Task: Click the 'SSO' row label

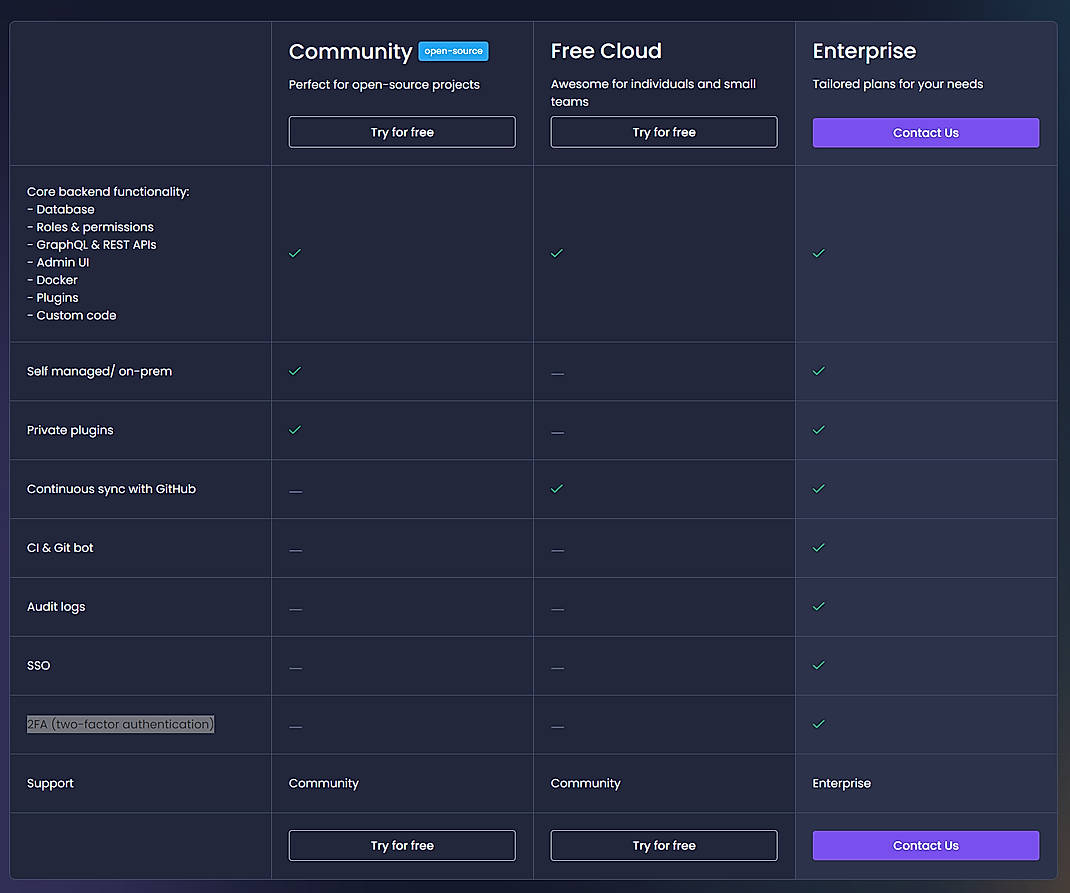Action: point(38,665)
